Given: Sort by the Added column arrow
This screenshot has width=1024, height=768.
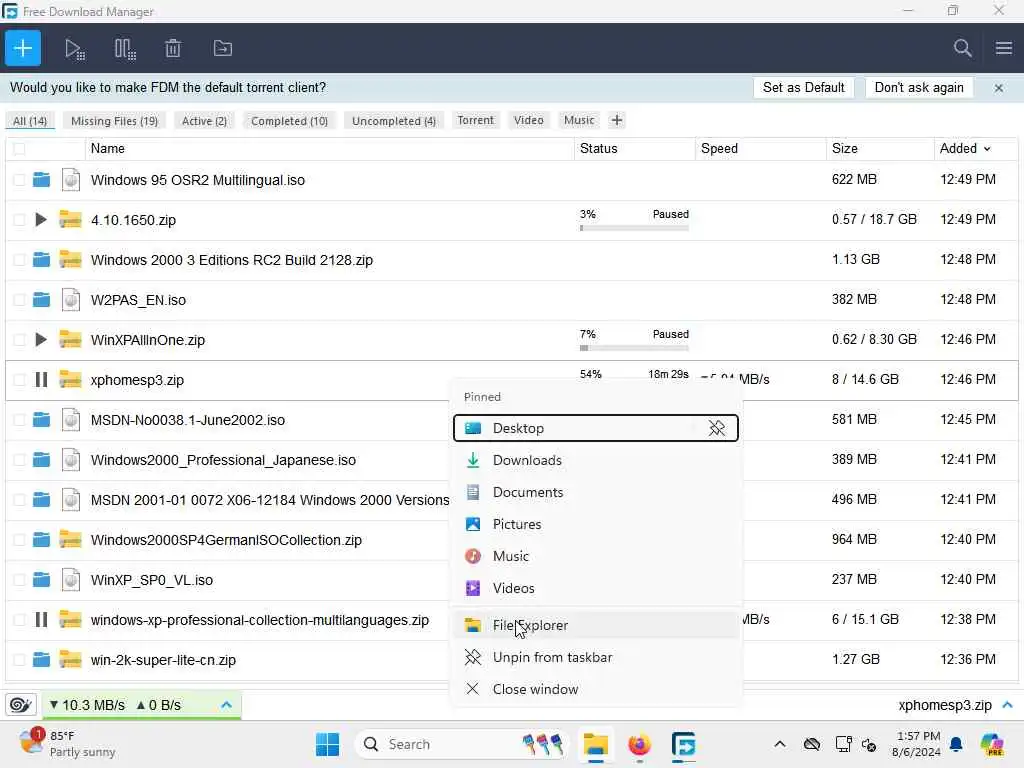Looking at the screenshot, I should click(987, 149).
